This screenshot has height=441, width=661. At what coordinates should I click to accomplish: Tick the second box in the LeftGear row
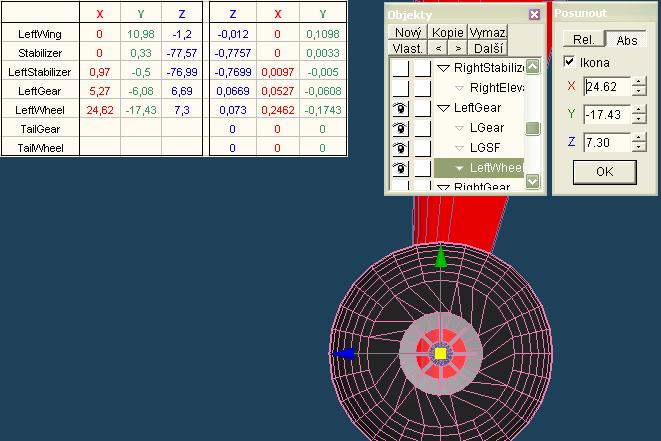(x=422, y=108)
